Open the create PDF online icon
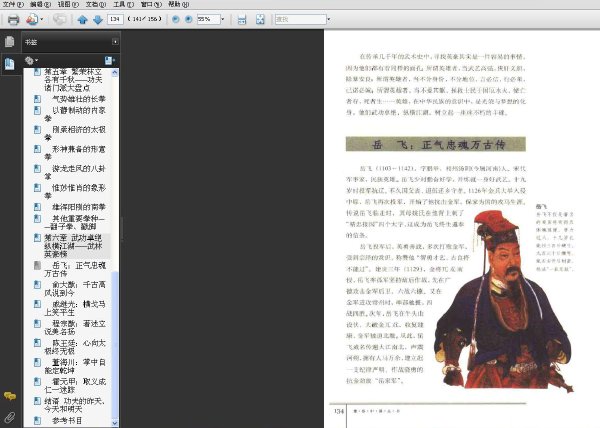Viewport: 600px width, 428px height. click(x=32, y=19)
